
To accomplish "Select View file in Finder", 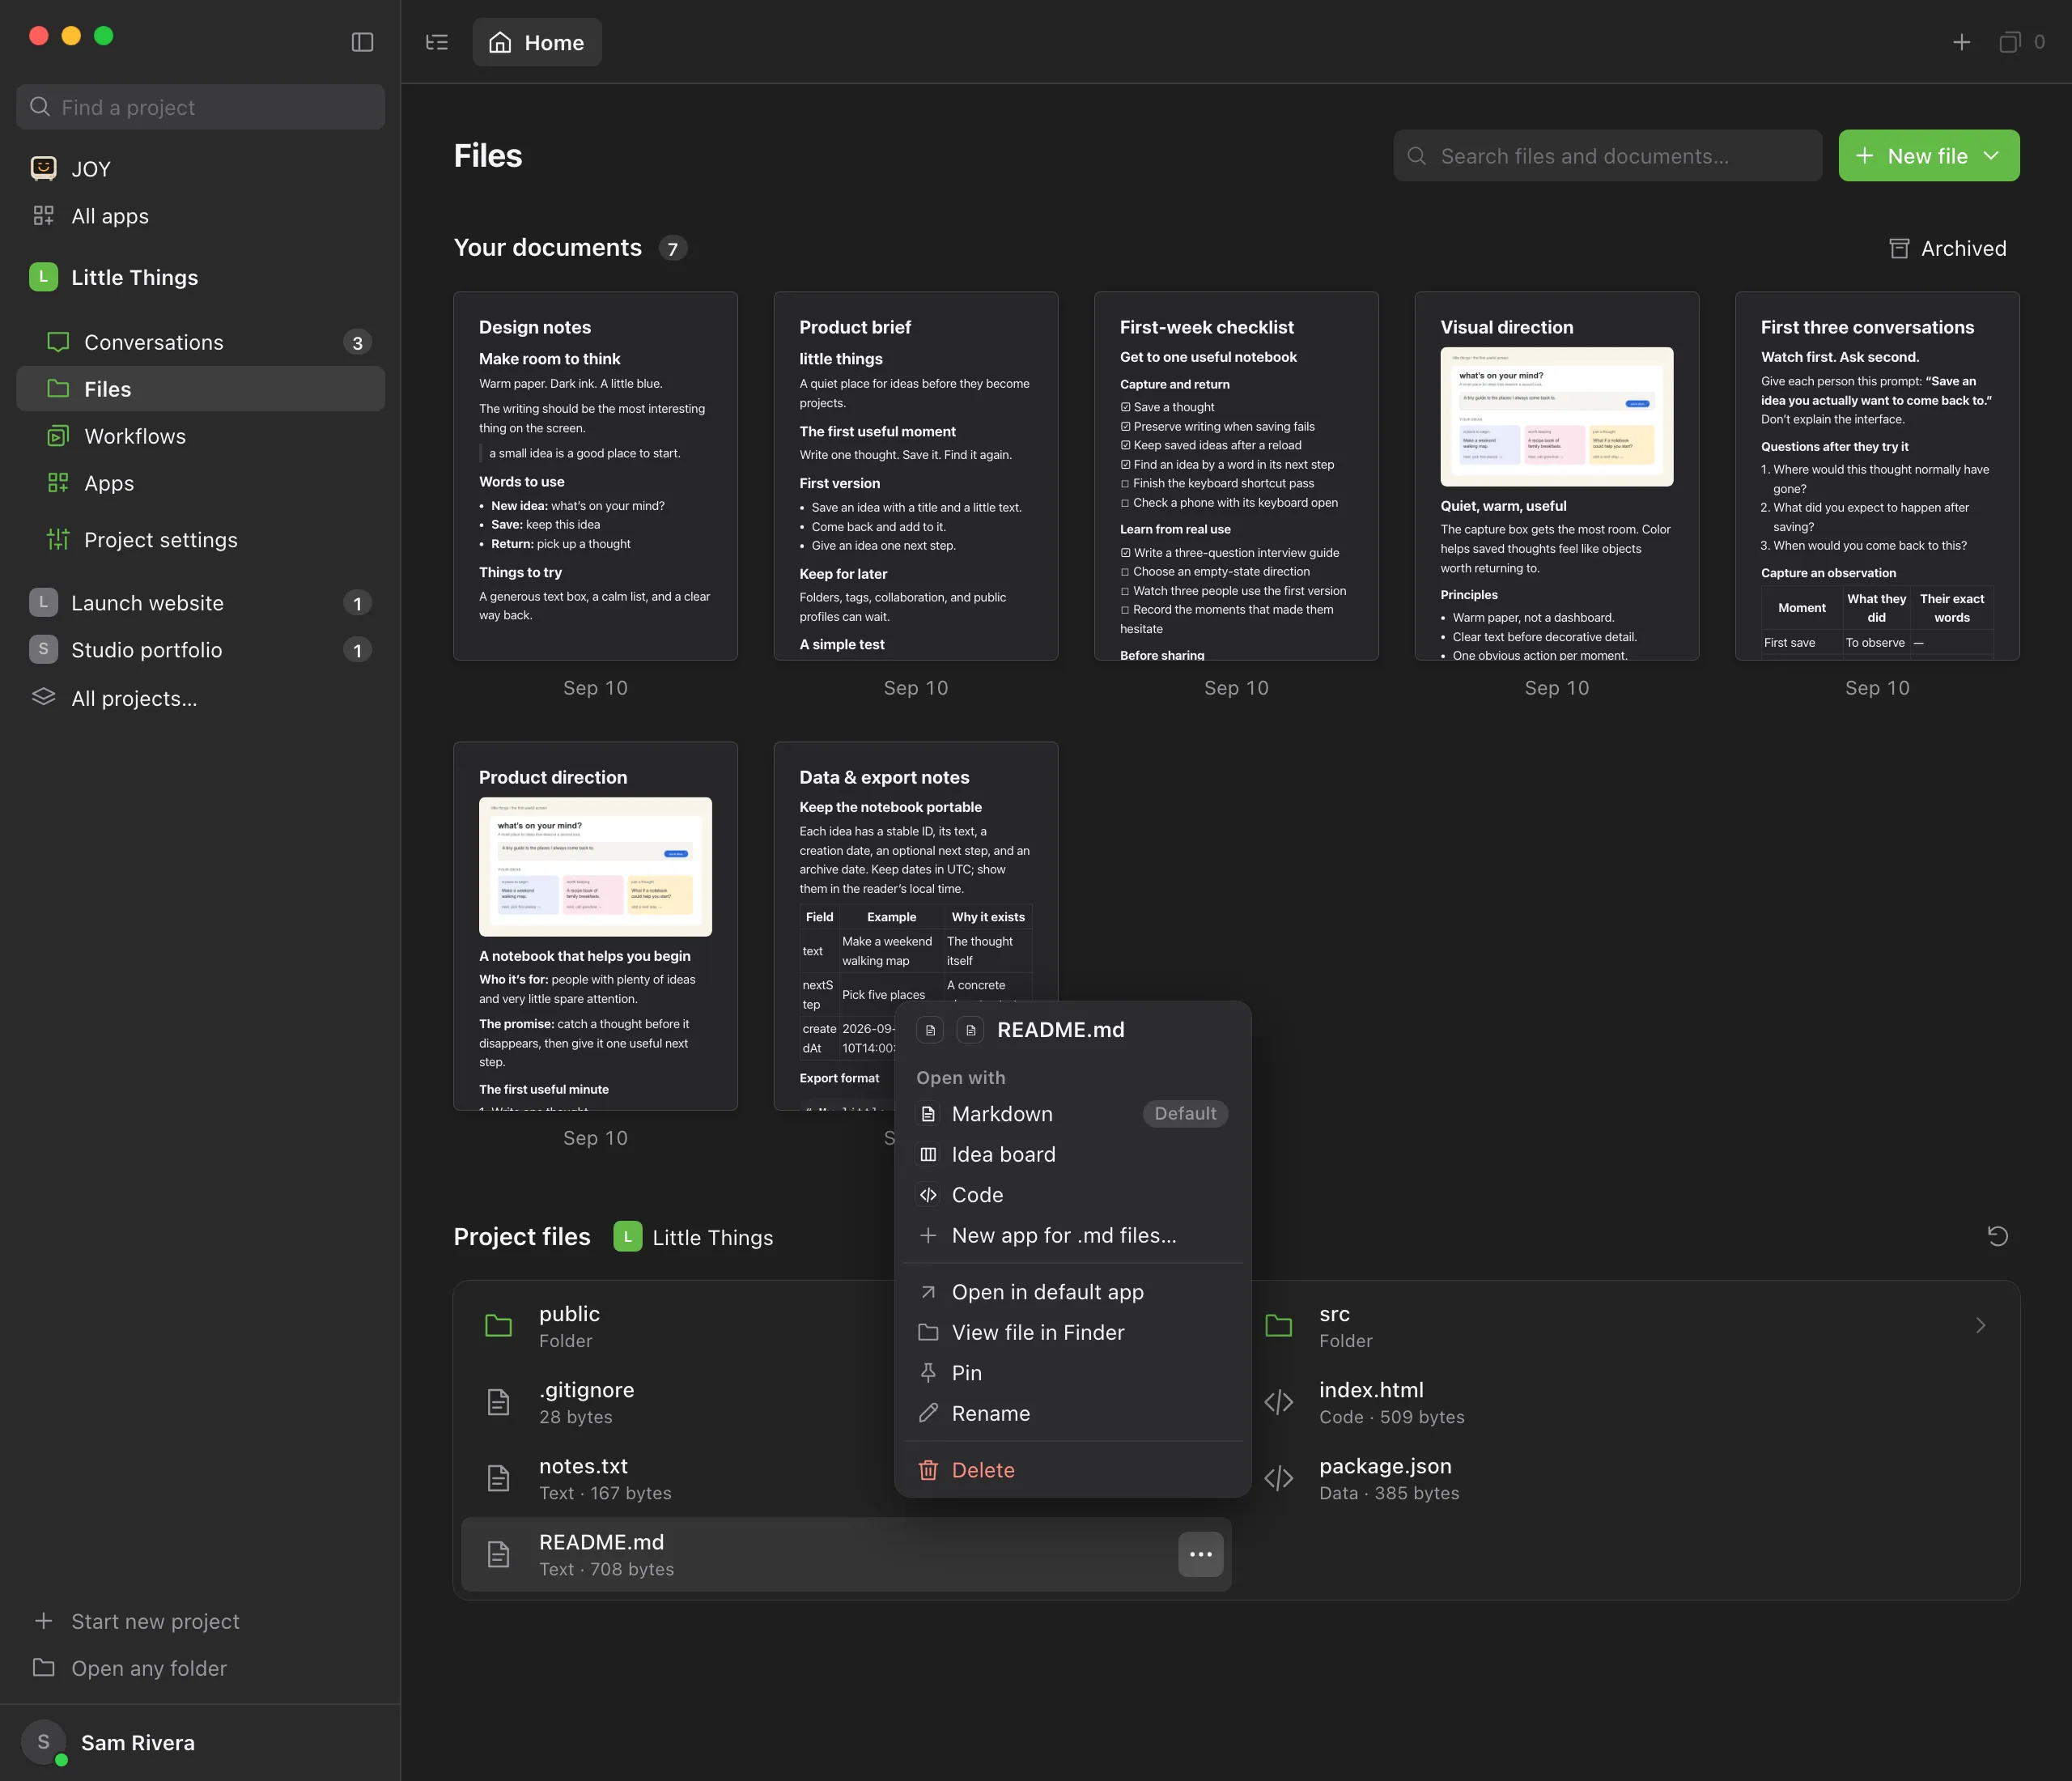I will [1072, 1332].
